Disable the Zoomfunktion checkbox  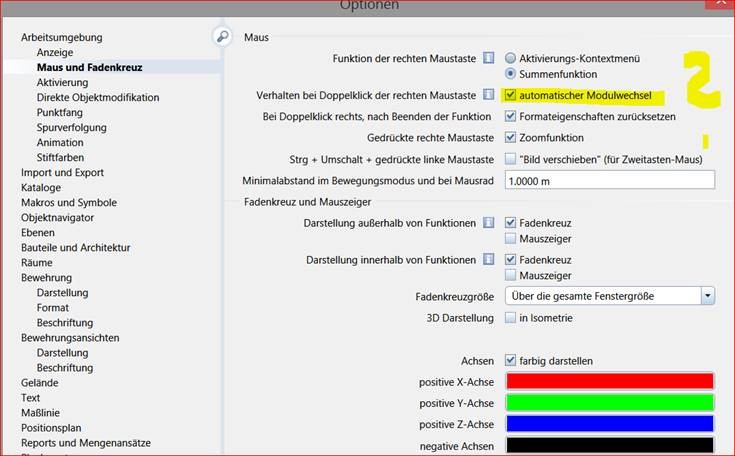coord(511,138)
